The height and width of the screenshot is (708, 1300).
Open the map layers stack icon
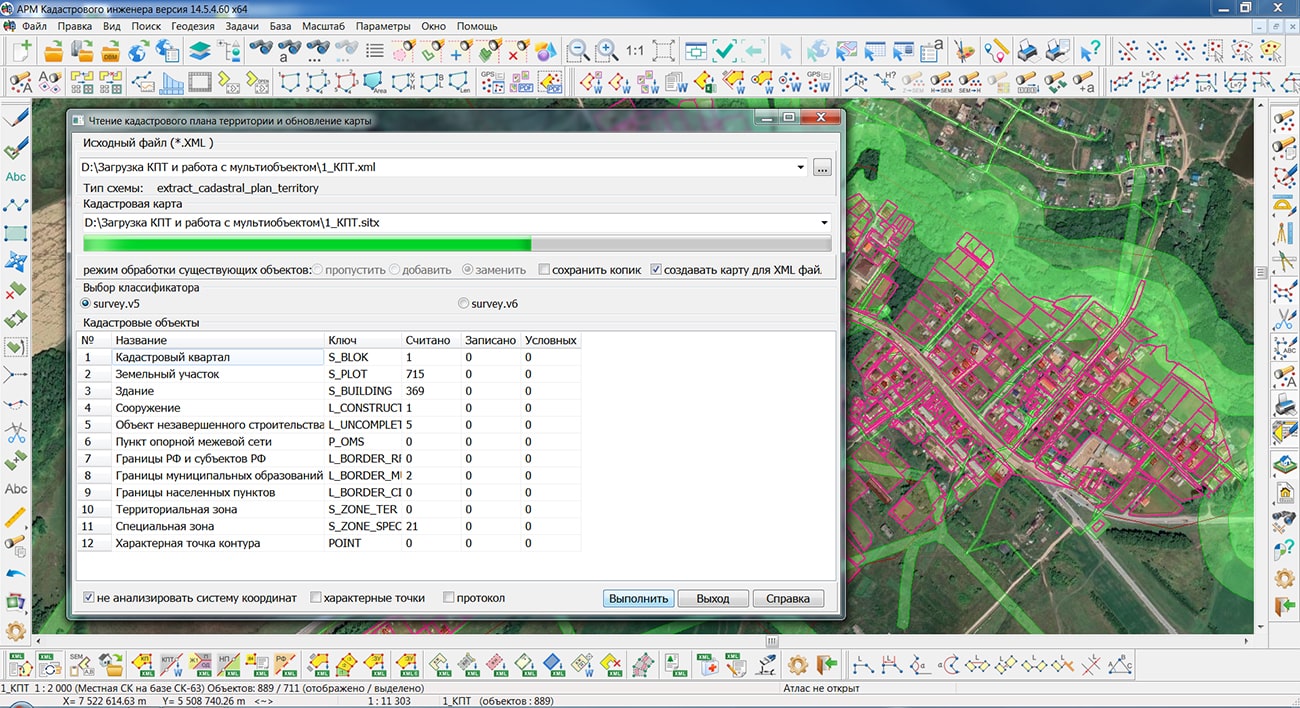[x=200, y=50]
